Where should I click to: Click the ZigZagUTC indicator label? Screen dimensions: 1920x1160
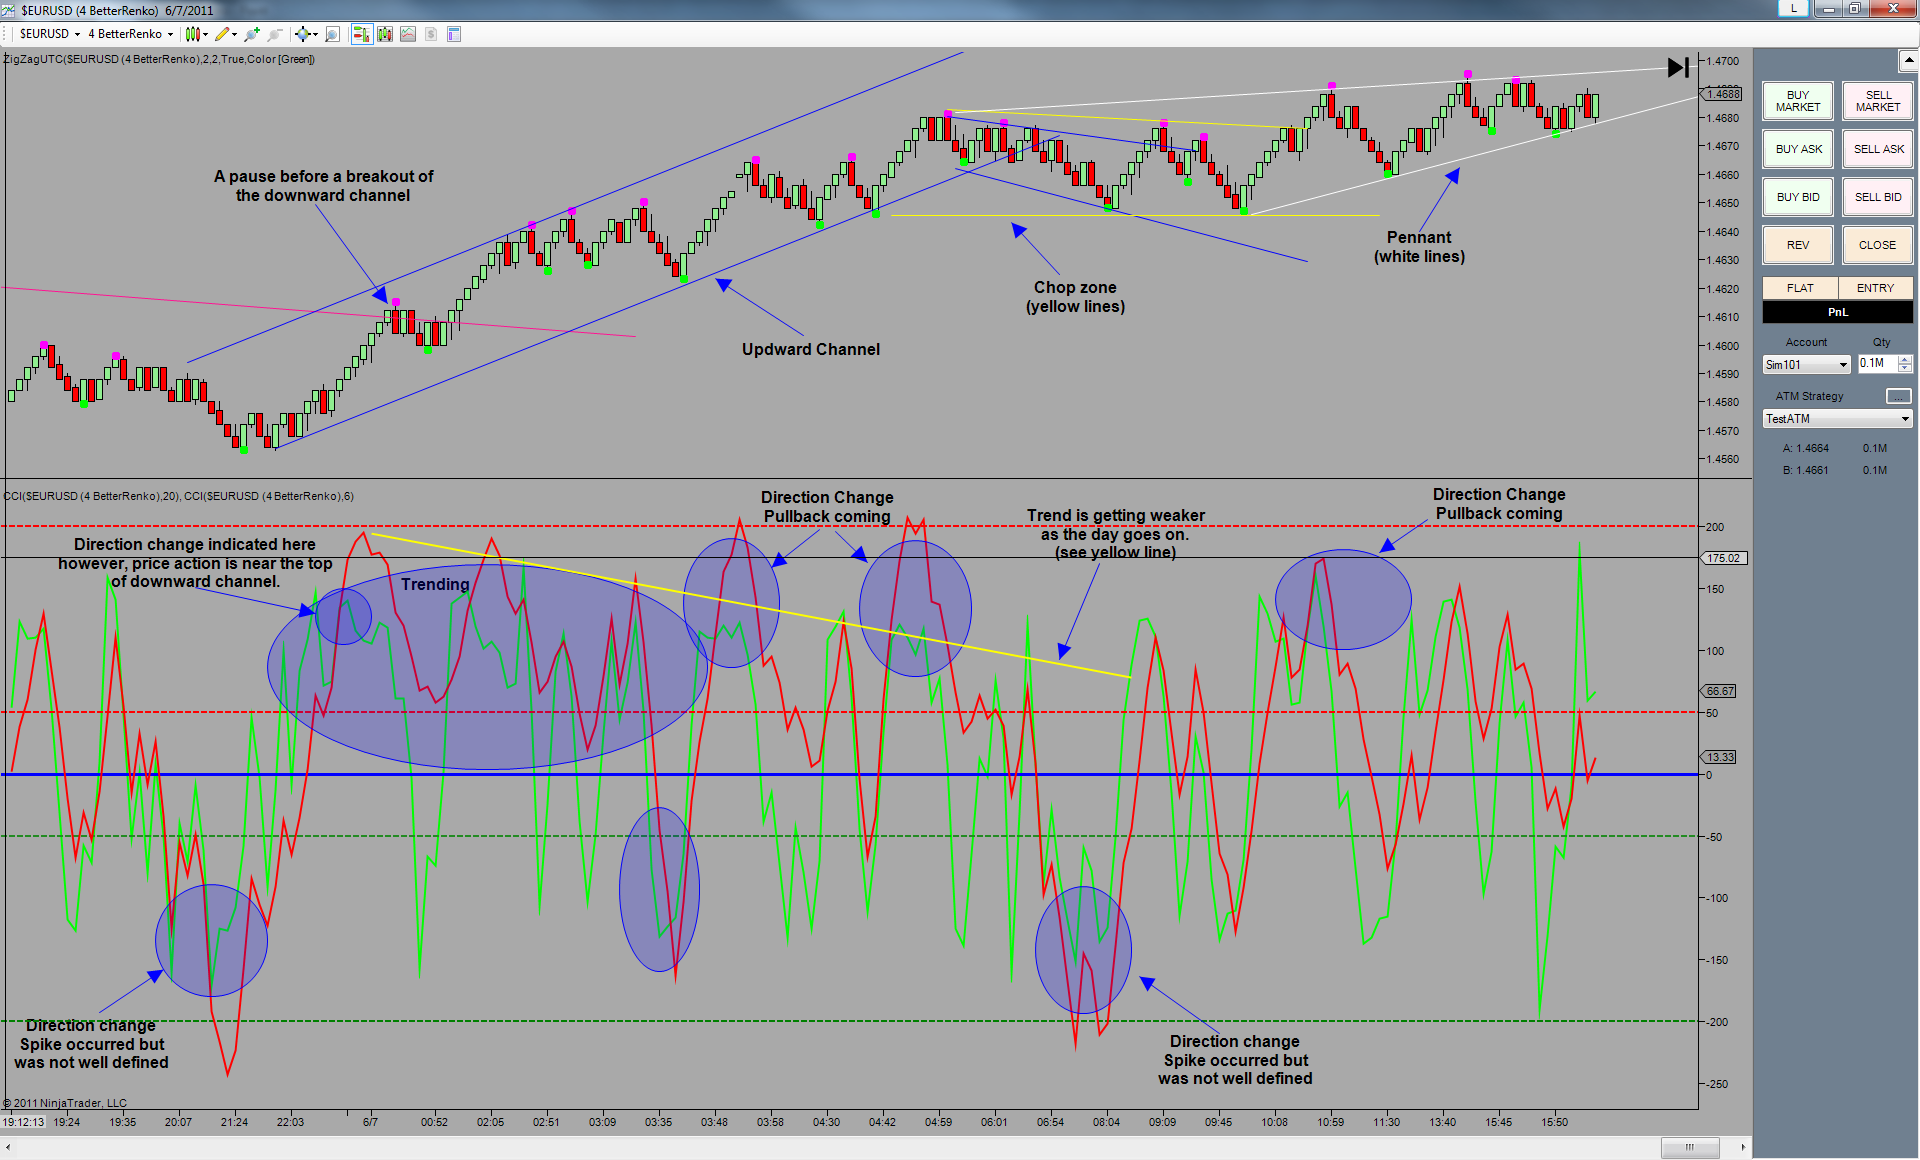pos(159,59)
